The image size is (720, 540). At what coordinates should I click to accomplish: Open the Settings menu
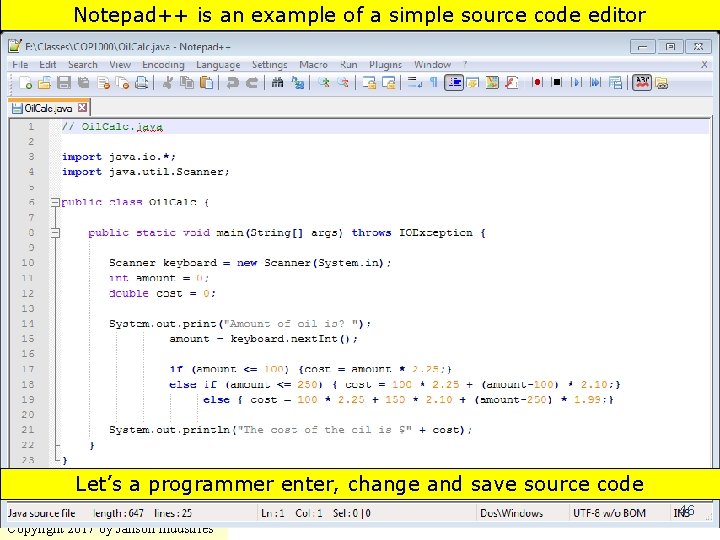tap(270, 65)
